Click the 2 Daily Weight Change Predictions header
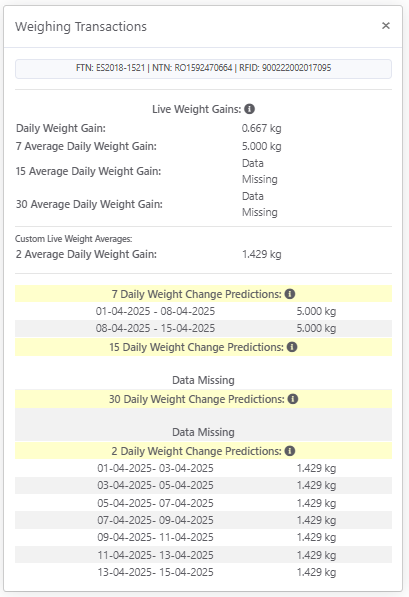409x597 pixels. click(203, 451)
